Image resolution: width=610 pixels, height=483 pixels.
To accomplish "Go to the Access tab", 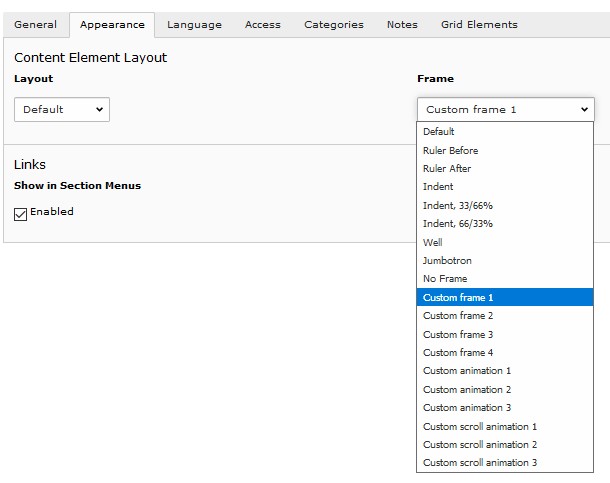I will 262,25.
